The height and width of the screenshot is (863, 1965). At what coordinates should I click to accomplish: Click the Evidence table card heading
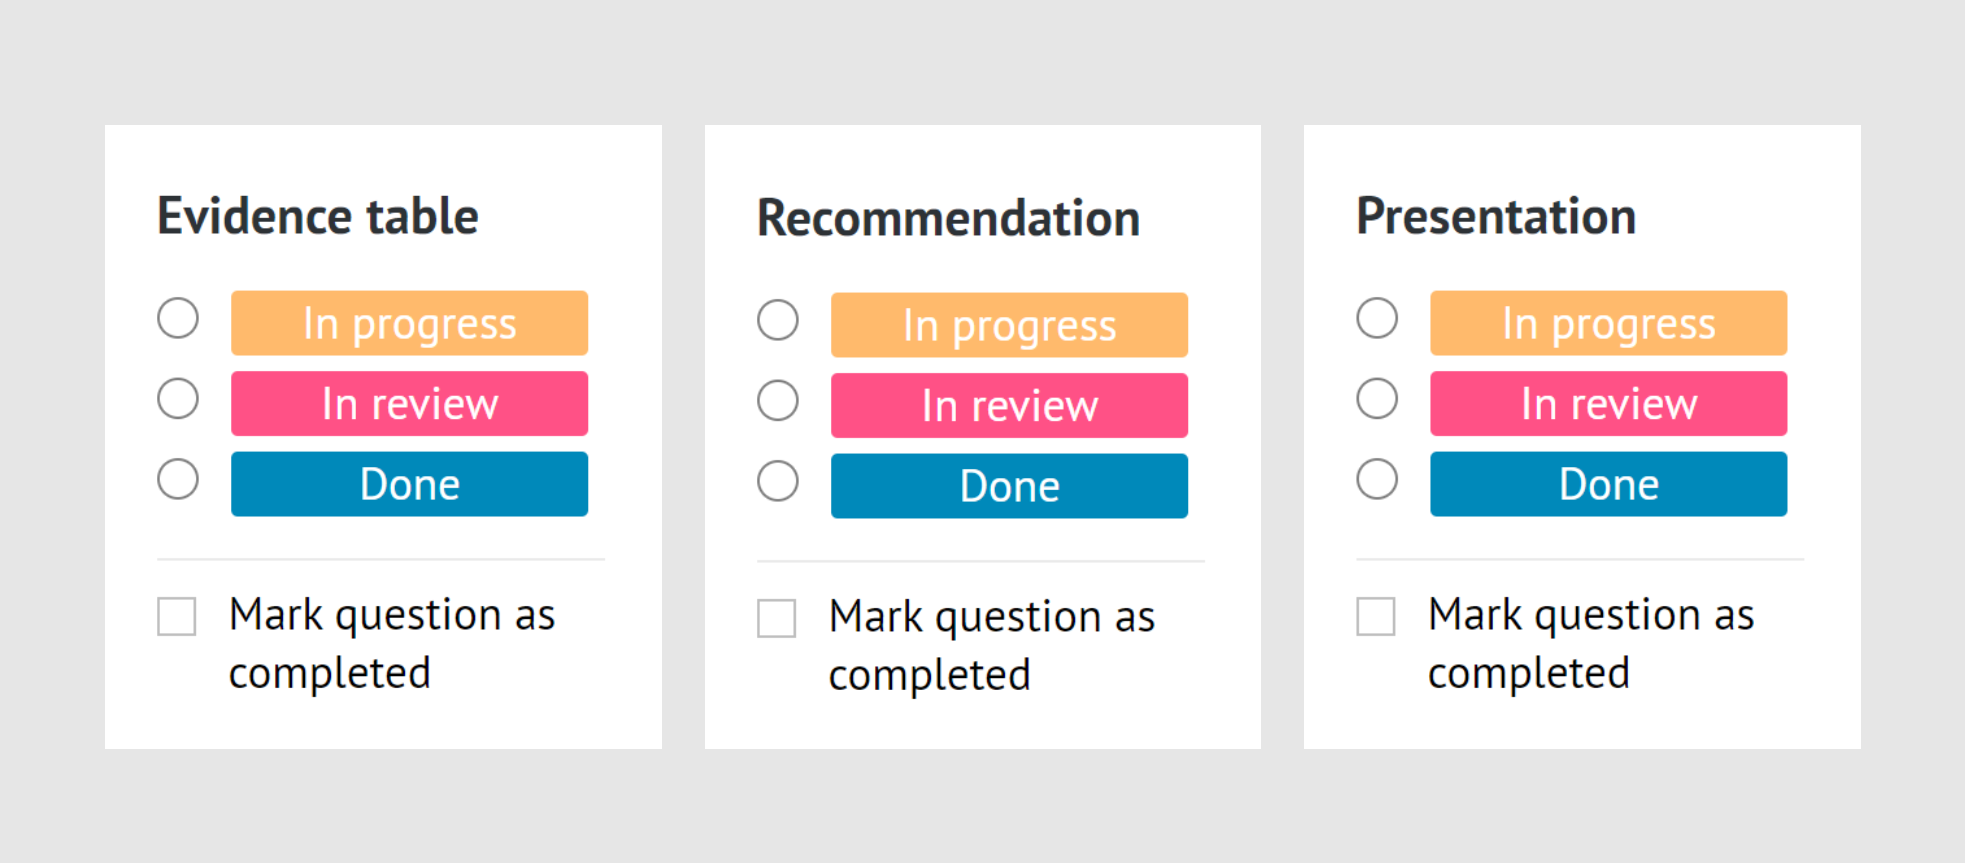click(317, 215)
